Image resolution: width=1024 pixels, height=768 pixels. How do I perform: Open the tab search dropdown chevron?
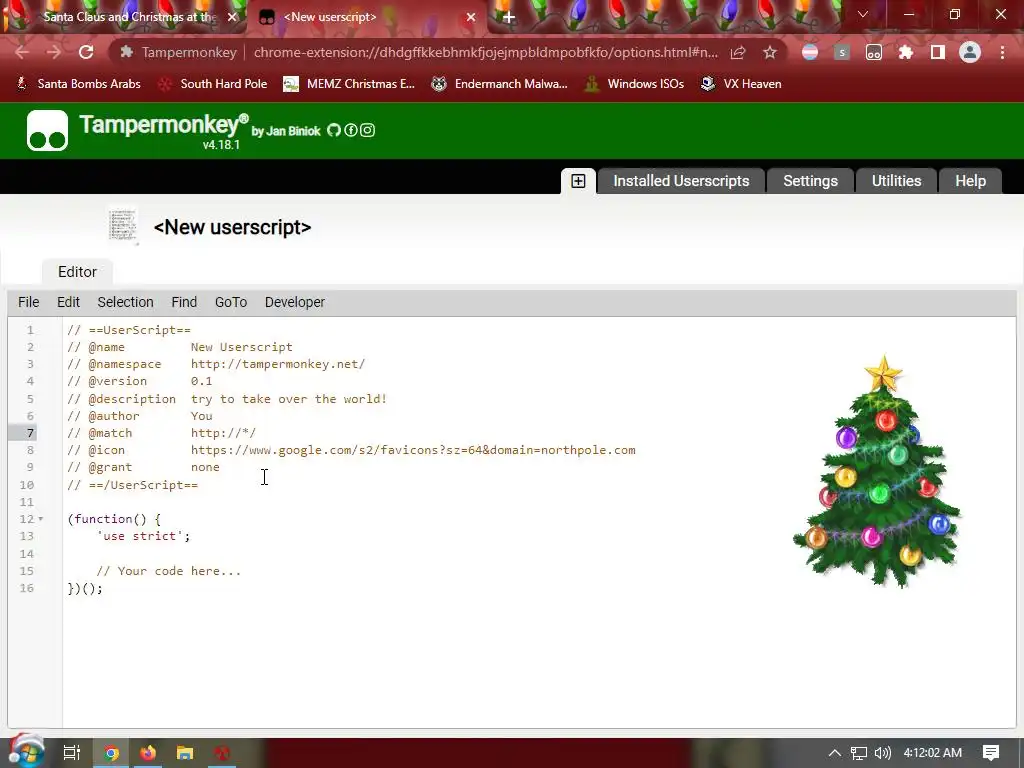click(x=863, y=14)
